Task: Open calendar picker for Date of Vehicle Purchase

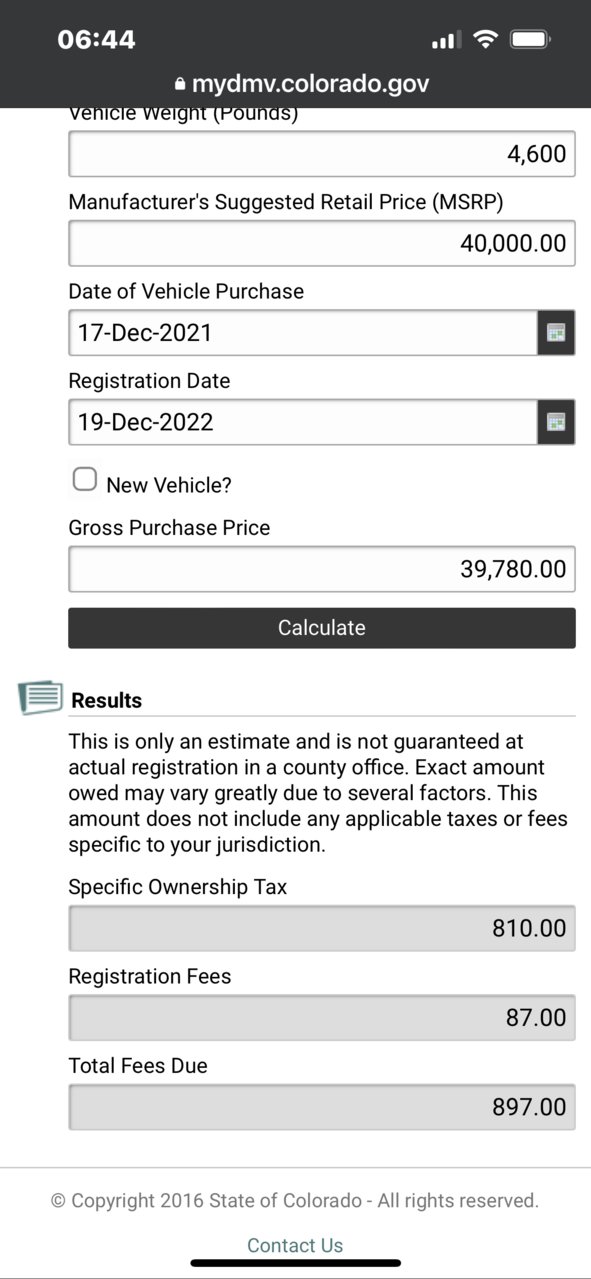Action: click(x=557, y=333)
